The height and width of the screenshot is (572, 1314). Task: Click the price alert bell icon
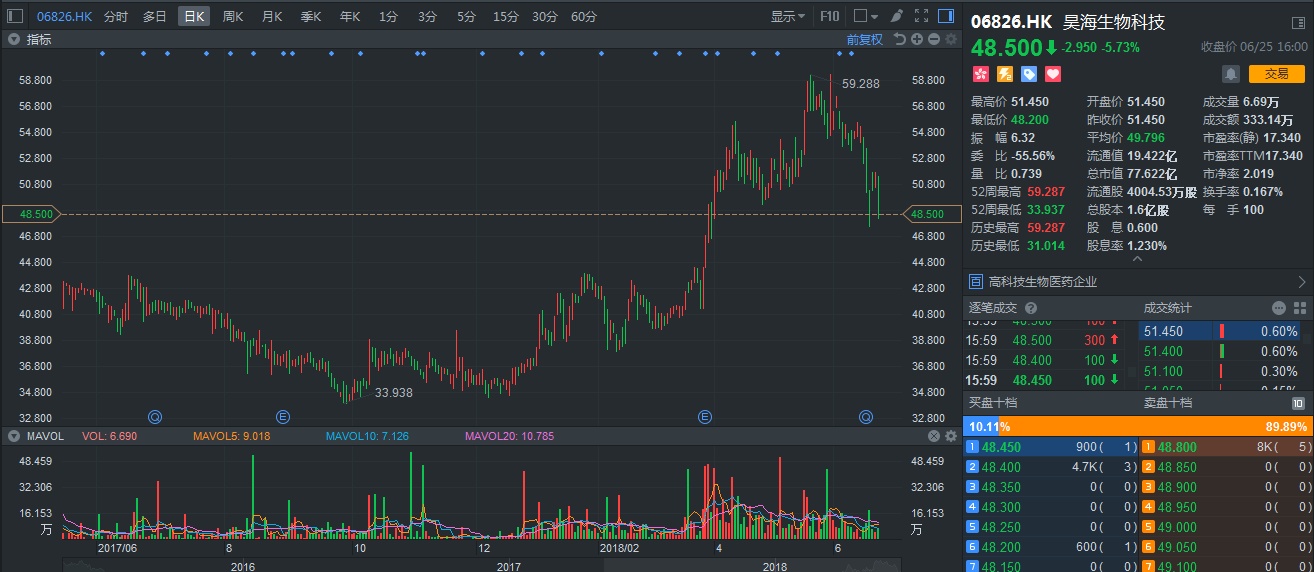click(x=1230, y=73)
